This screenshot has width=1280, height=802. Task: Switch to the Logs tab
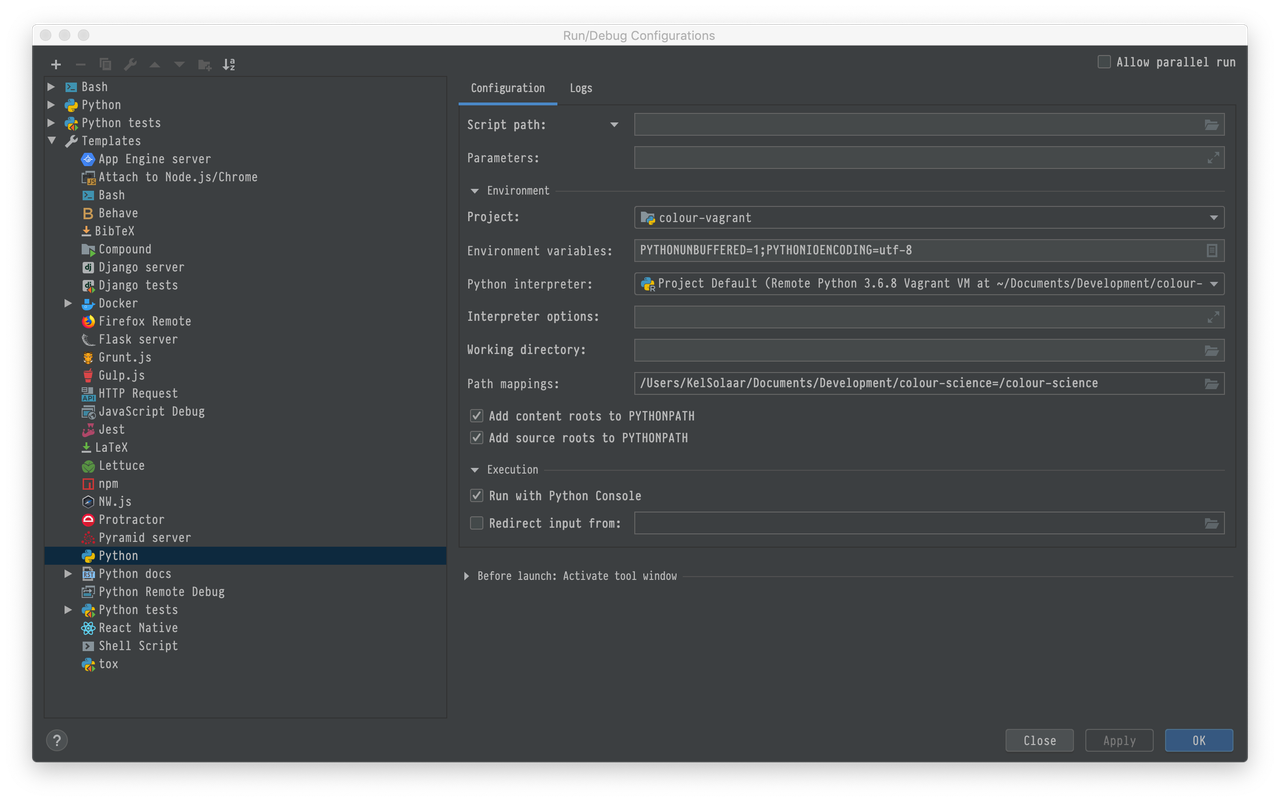coord(581,88)
